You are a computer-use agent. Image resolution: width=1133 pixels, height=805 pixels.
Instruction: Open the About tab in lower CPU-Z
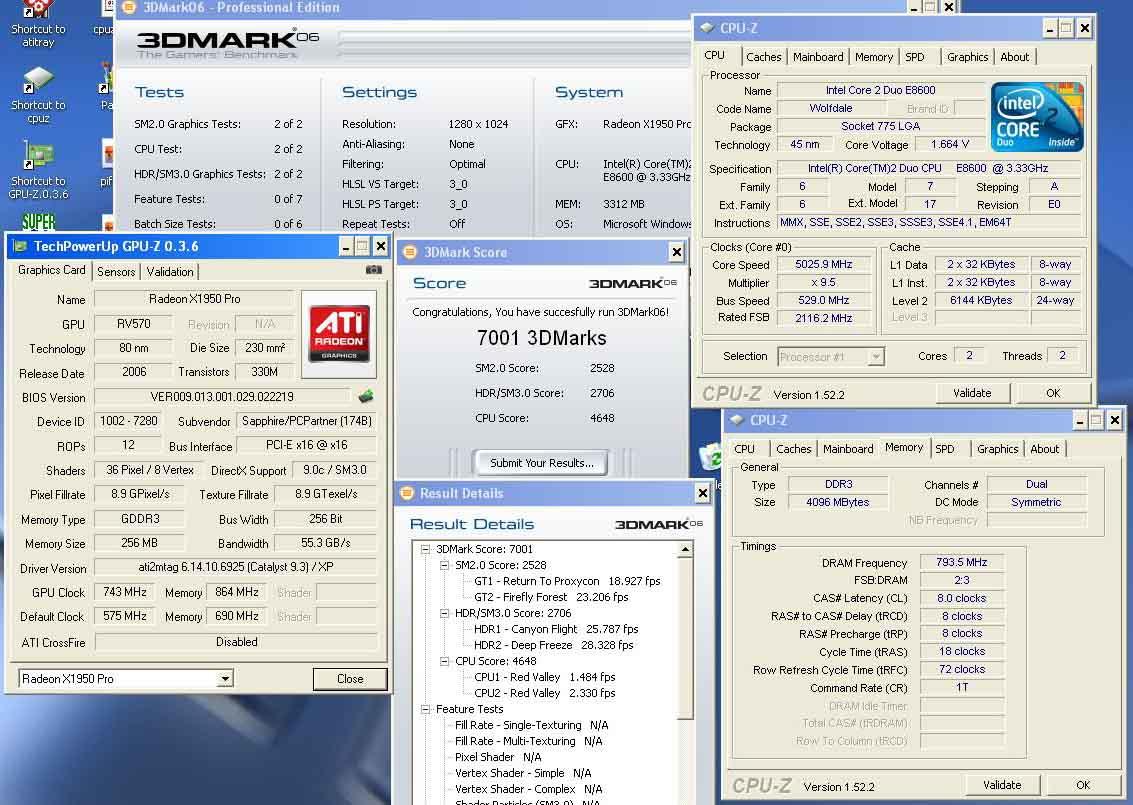(1045, 449)
